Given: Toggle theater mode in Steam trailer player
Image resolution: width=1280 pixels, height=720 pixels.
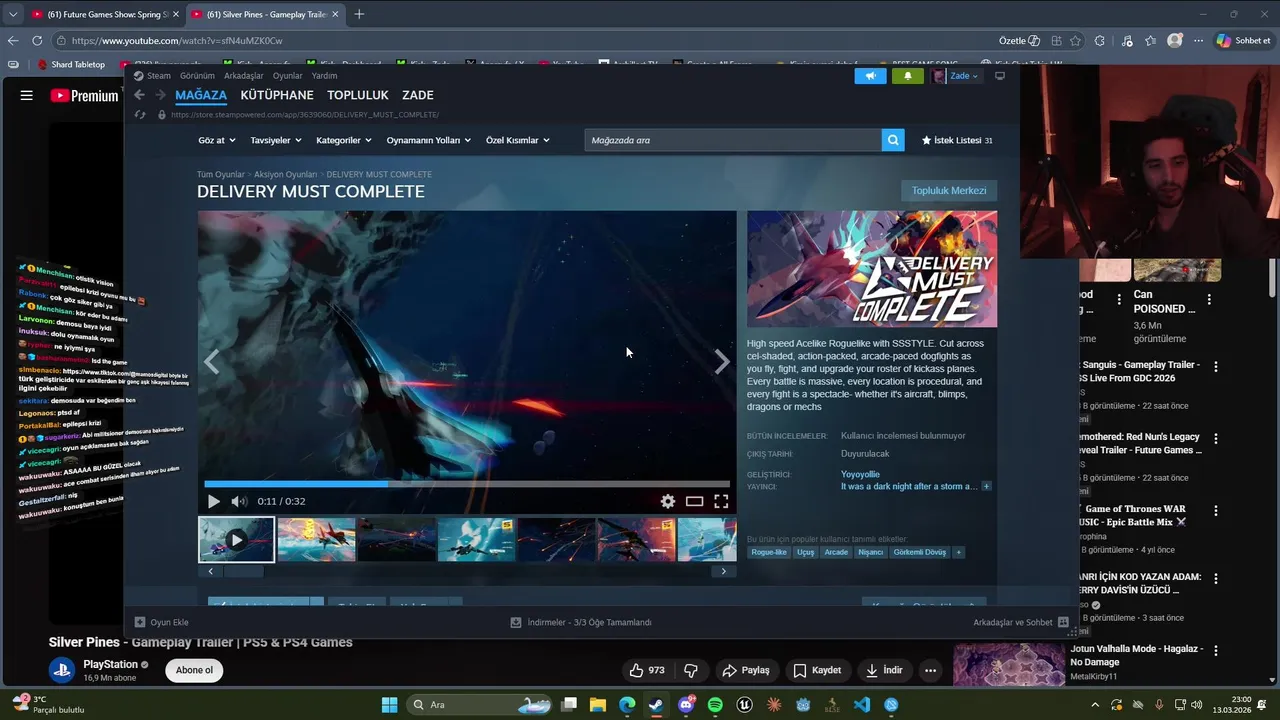Looking at the screenshot, I should coord(694,501).
